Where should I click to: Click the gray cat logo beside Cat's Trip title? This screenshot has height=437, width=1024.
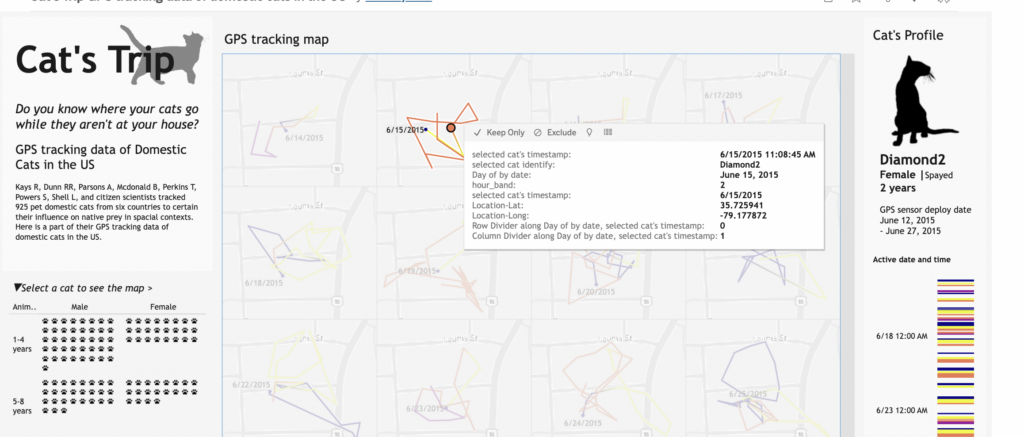click(x=162, y=55)
